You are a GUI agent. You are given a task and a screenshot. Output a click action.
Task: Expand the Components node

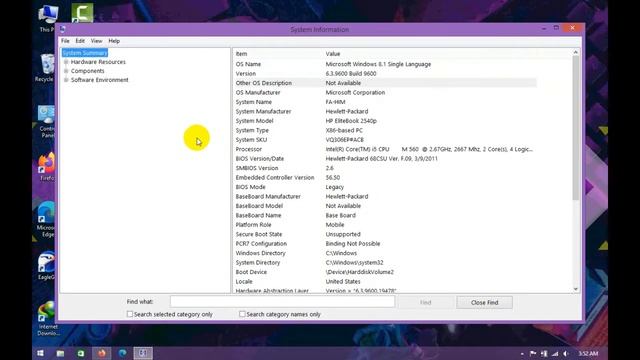(x=66, y=71)
